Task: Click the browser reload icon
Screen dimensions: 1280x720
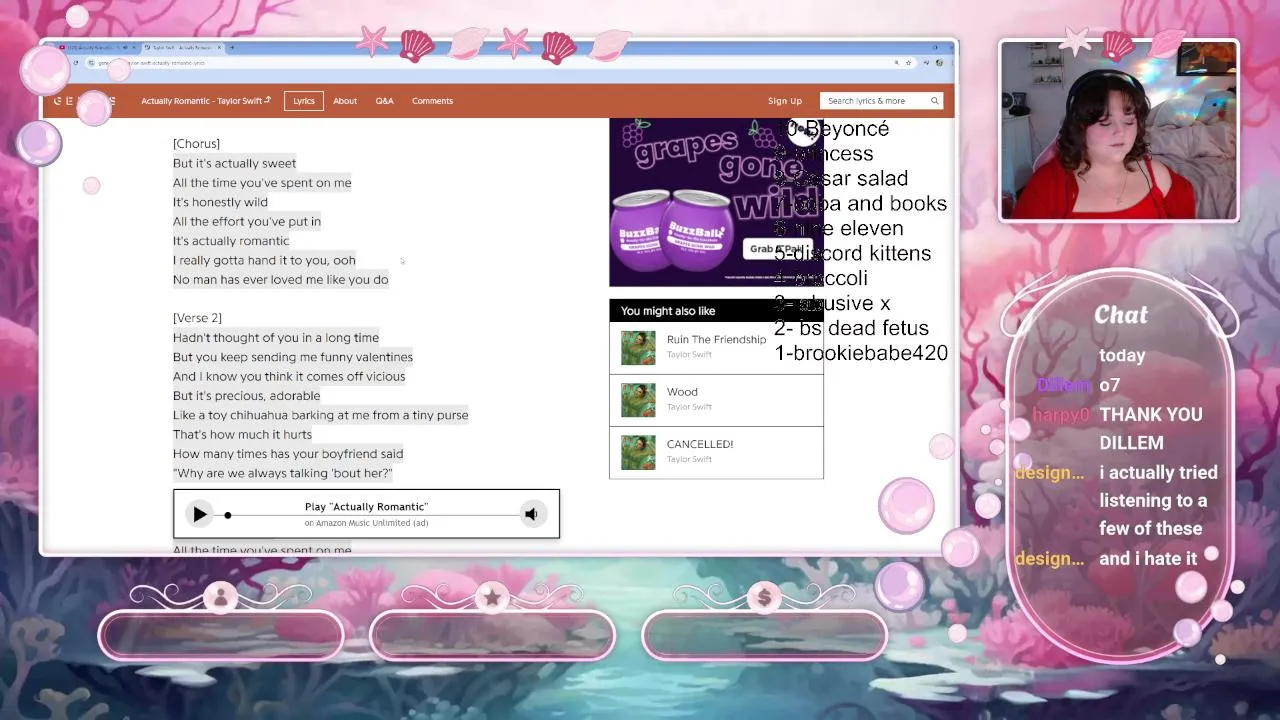Action: tap(75, 63)
